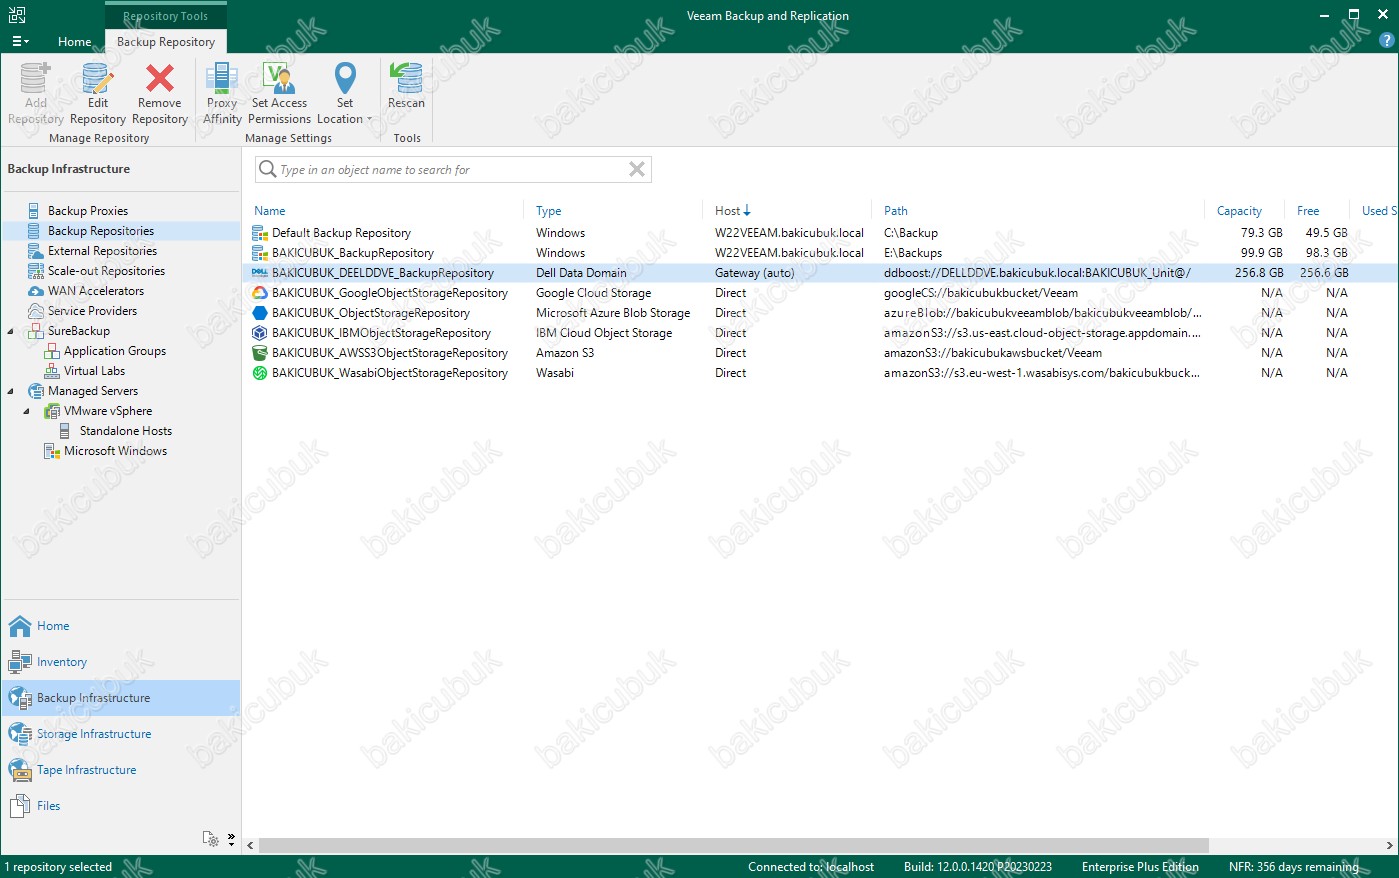Click the Enterprise Plus Edition status text

pos(1140,867)
